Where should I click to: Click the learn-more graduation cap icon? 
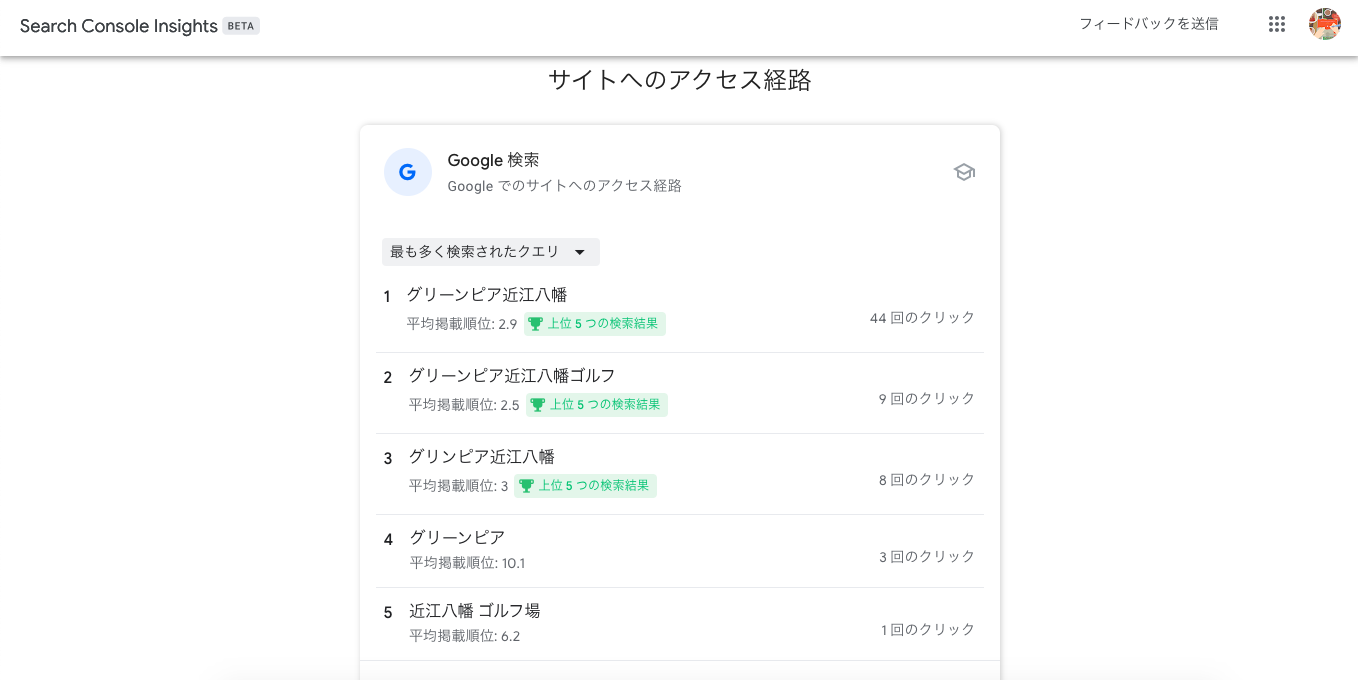964,172
